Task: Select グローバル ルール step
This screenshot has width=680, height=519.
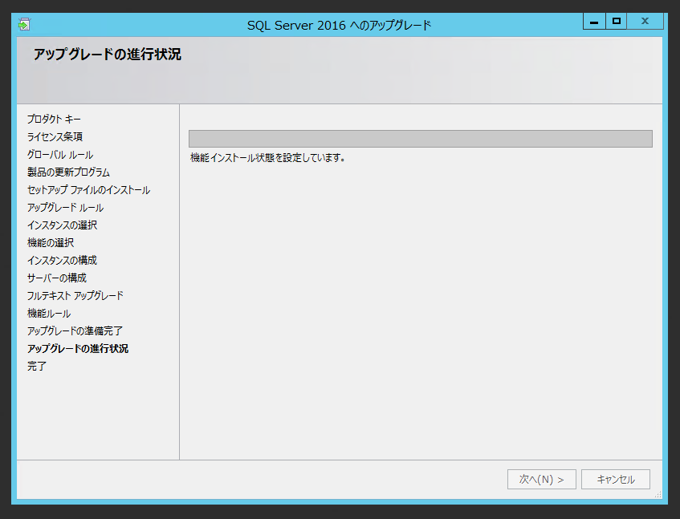Action: 60,155
